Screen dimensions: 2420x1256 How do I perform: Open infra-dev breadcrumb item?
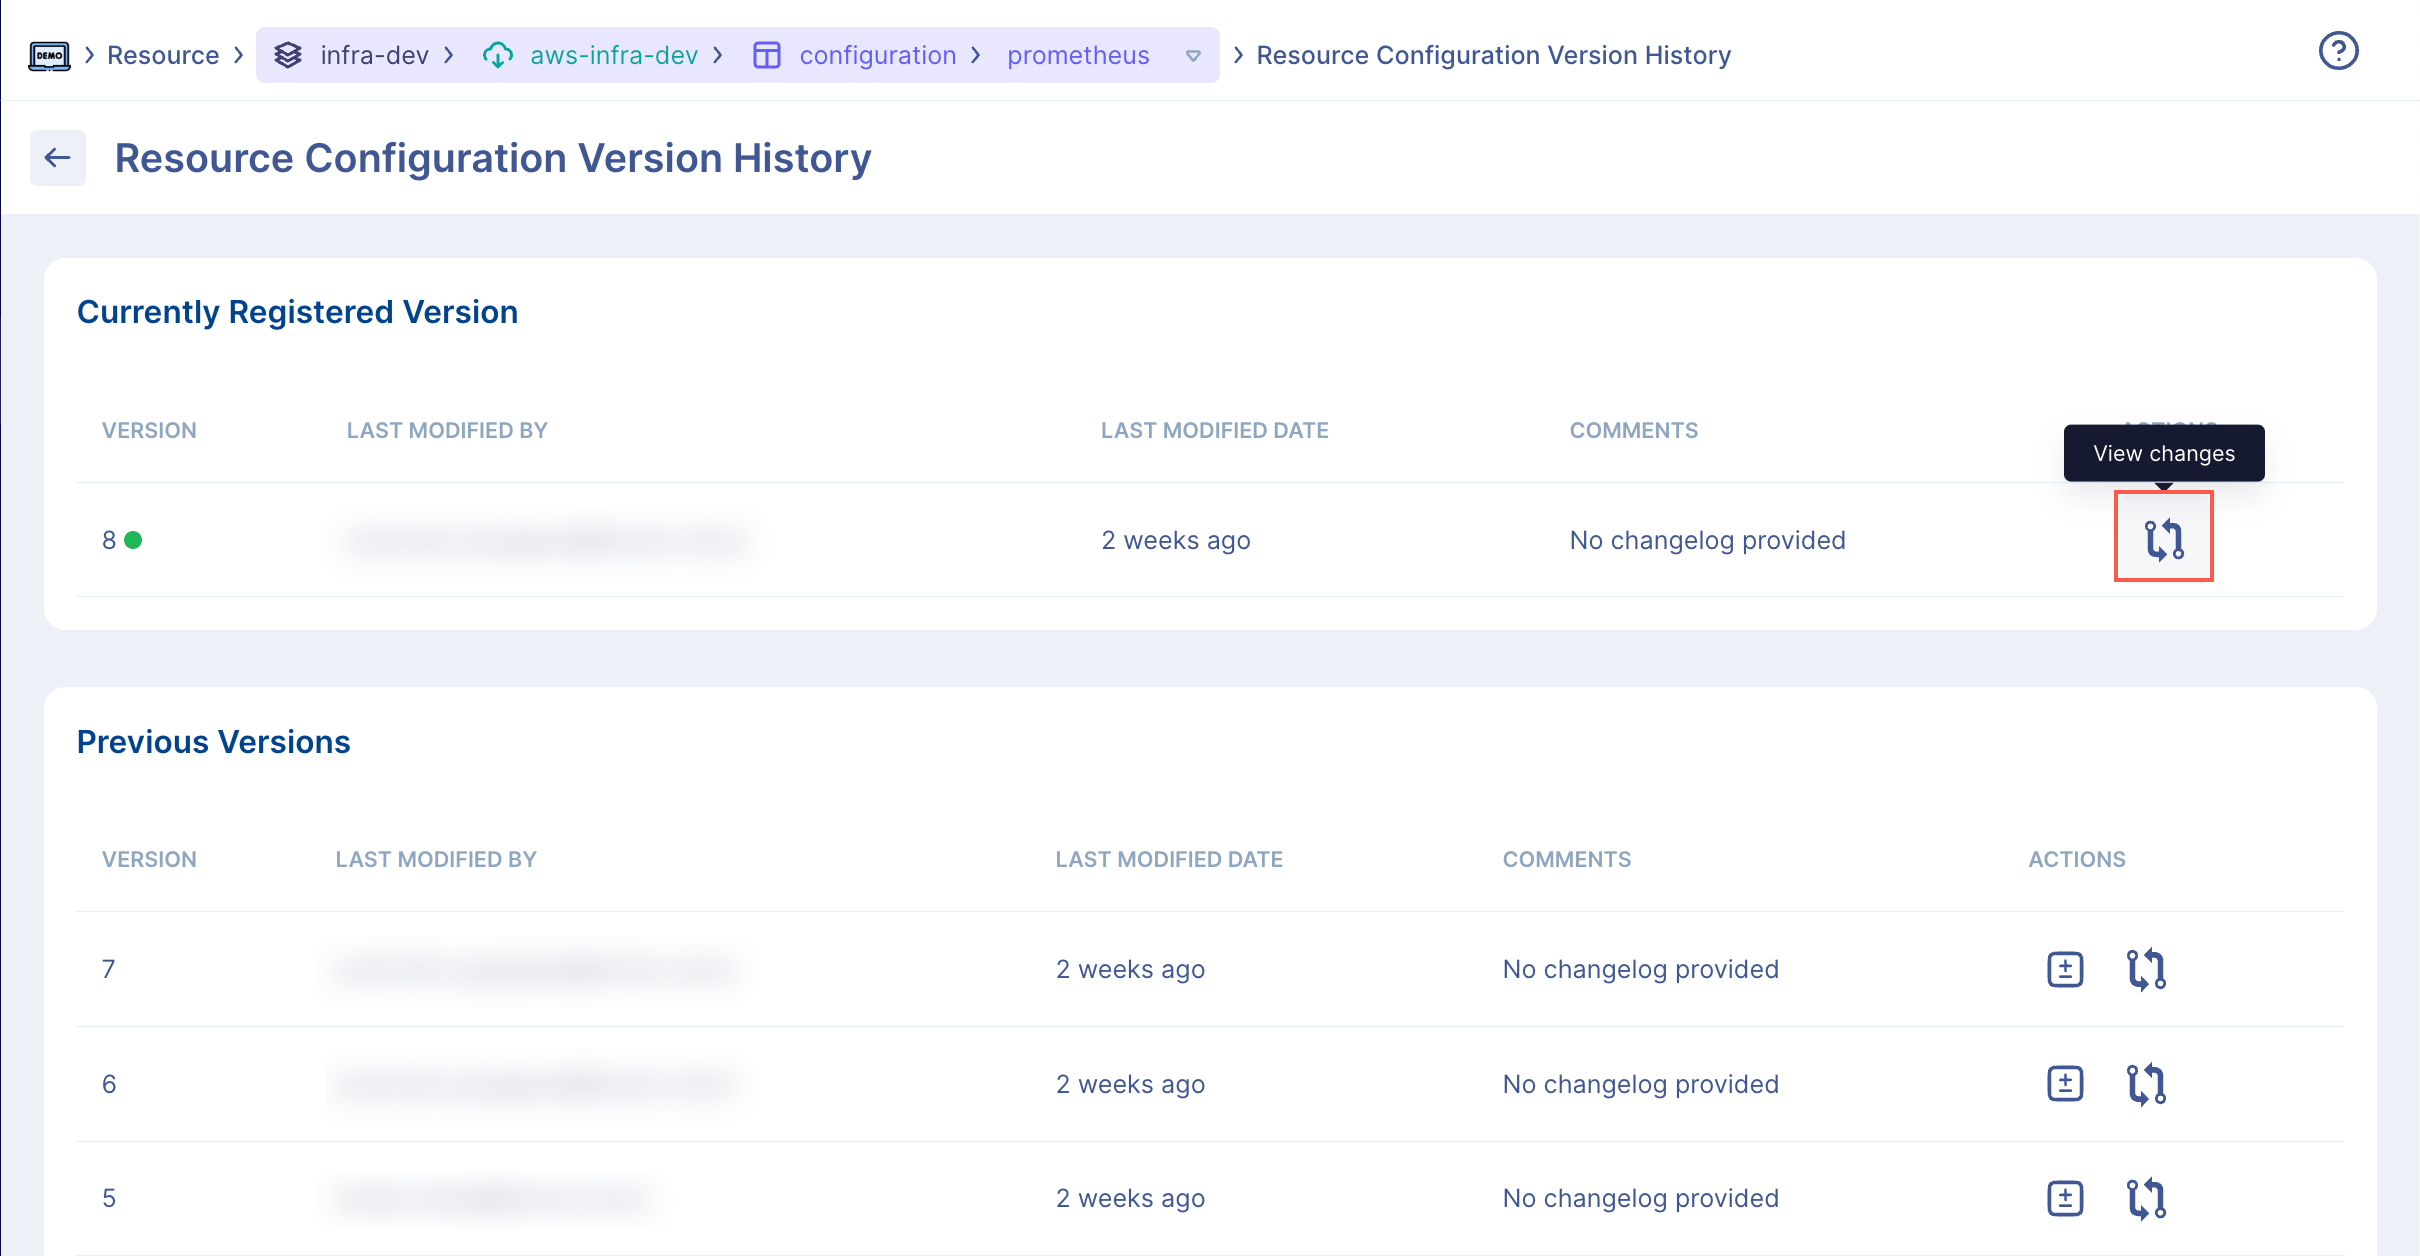coord(374,56)
